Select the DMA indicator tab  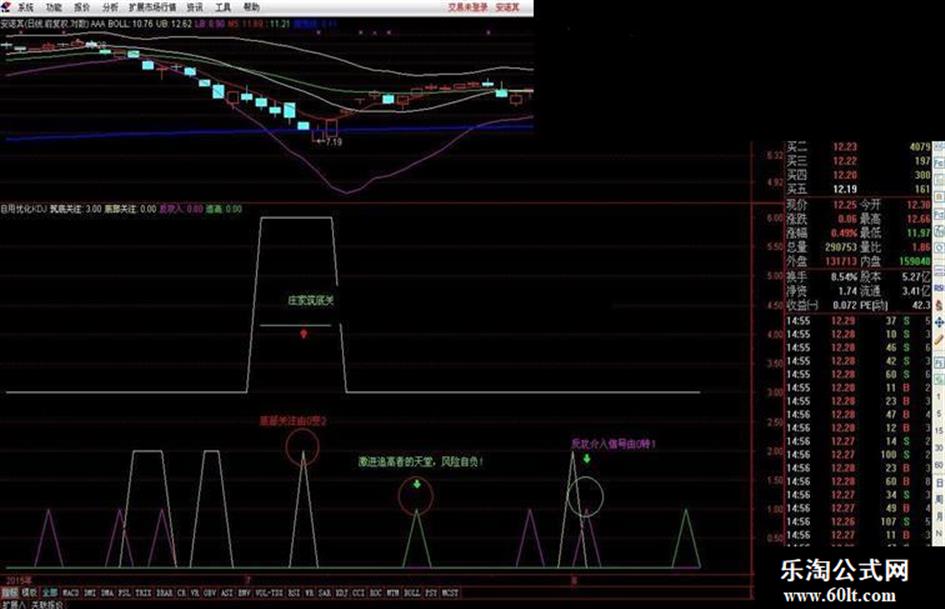[x=107, y=593]
